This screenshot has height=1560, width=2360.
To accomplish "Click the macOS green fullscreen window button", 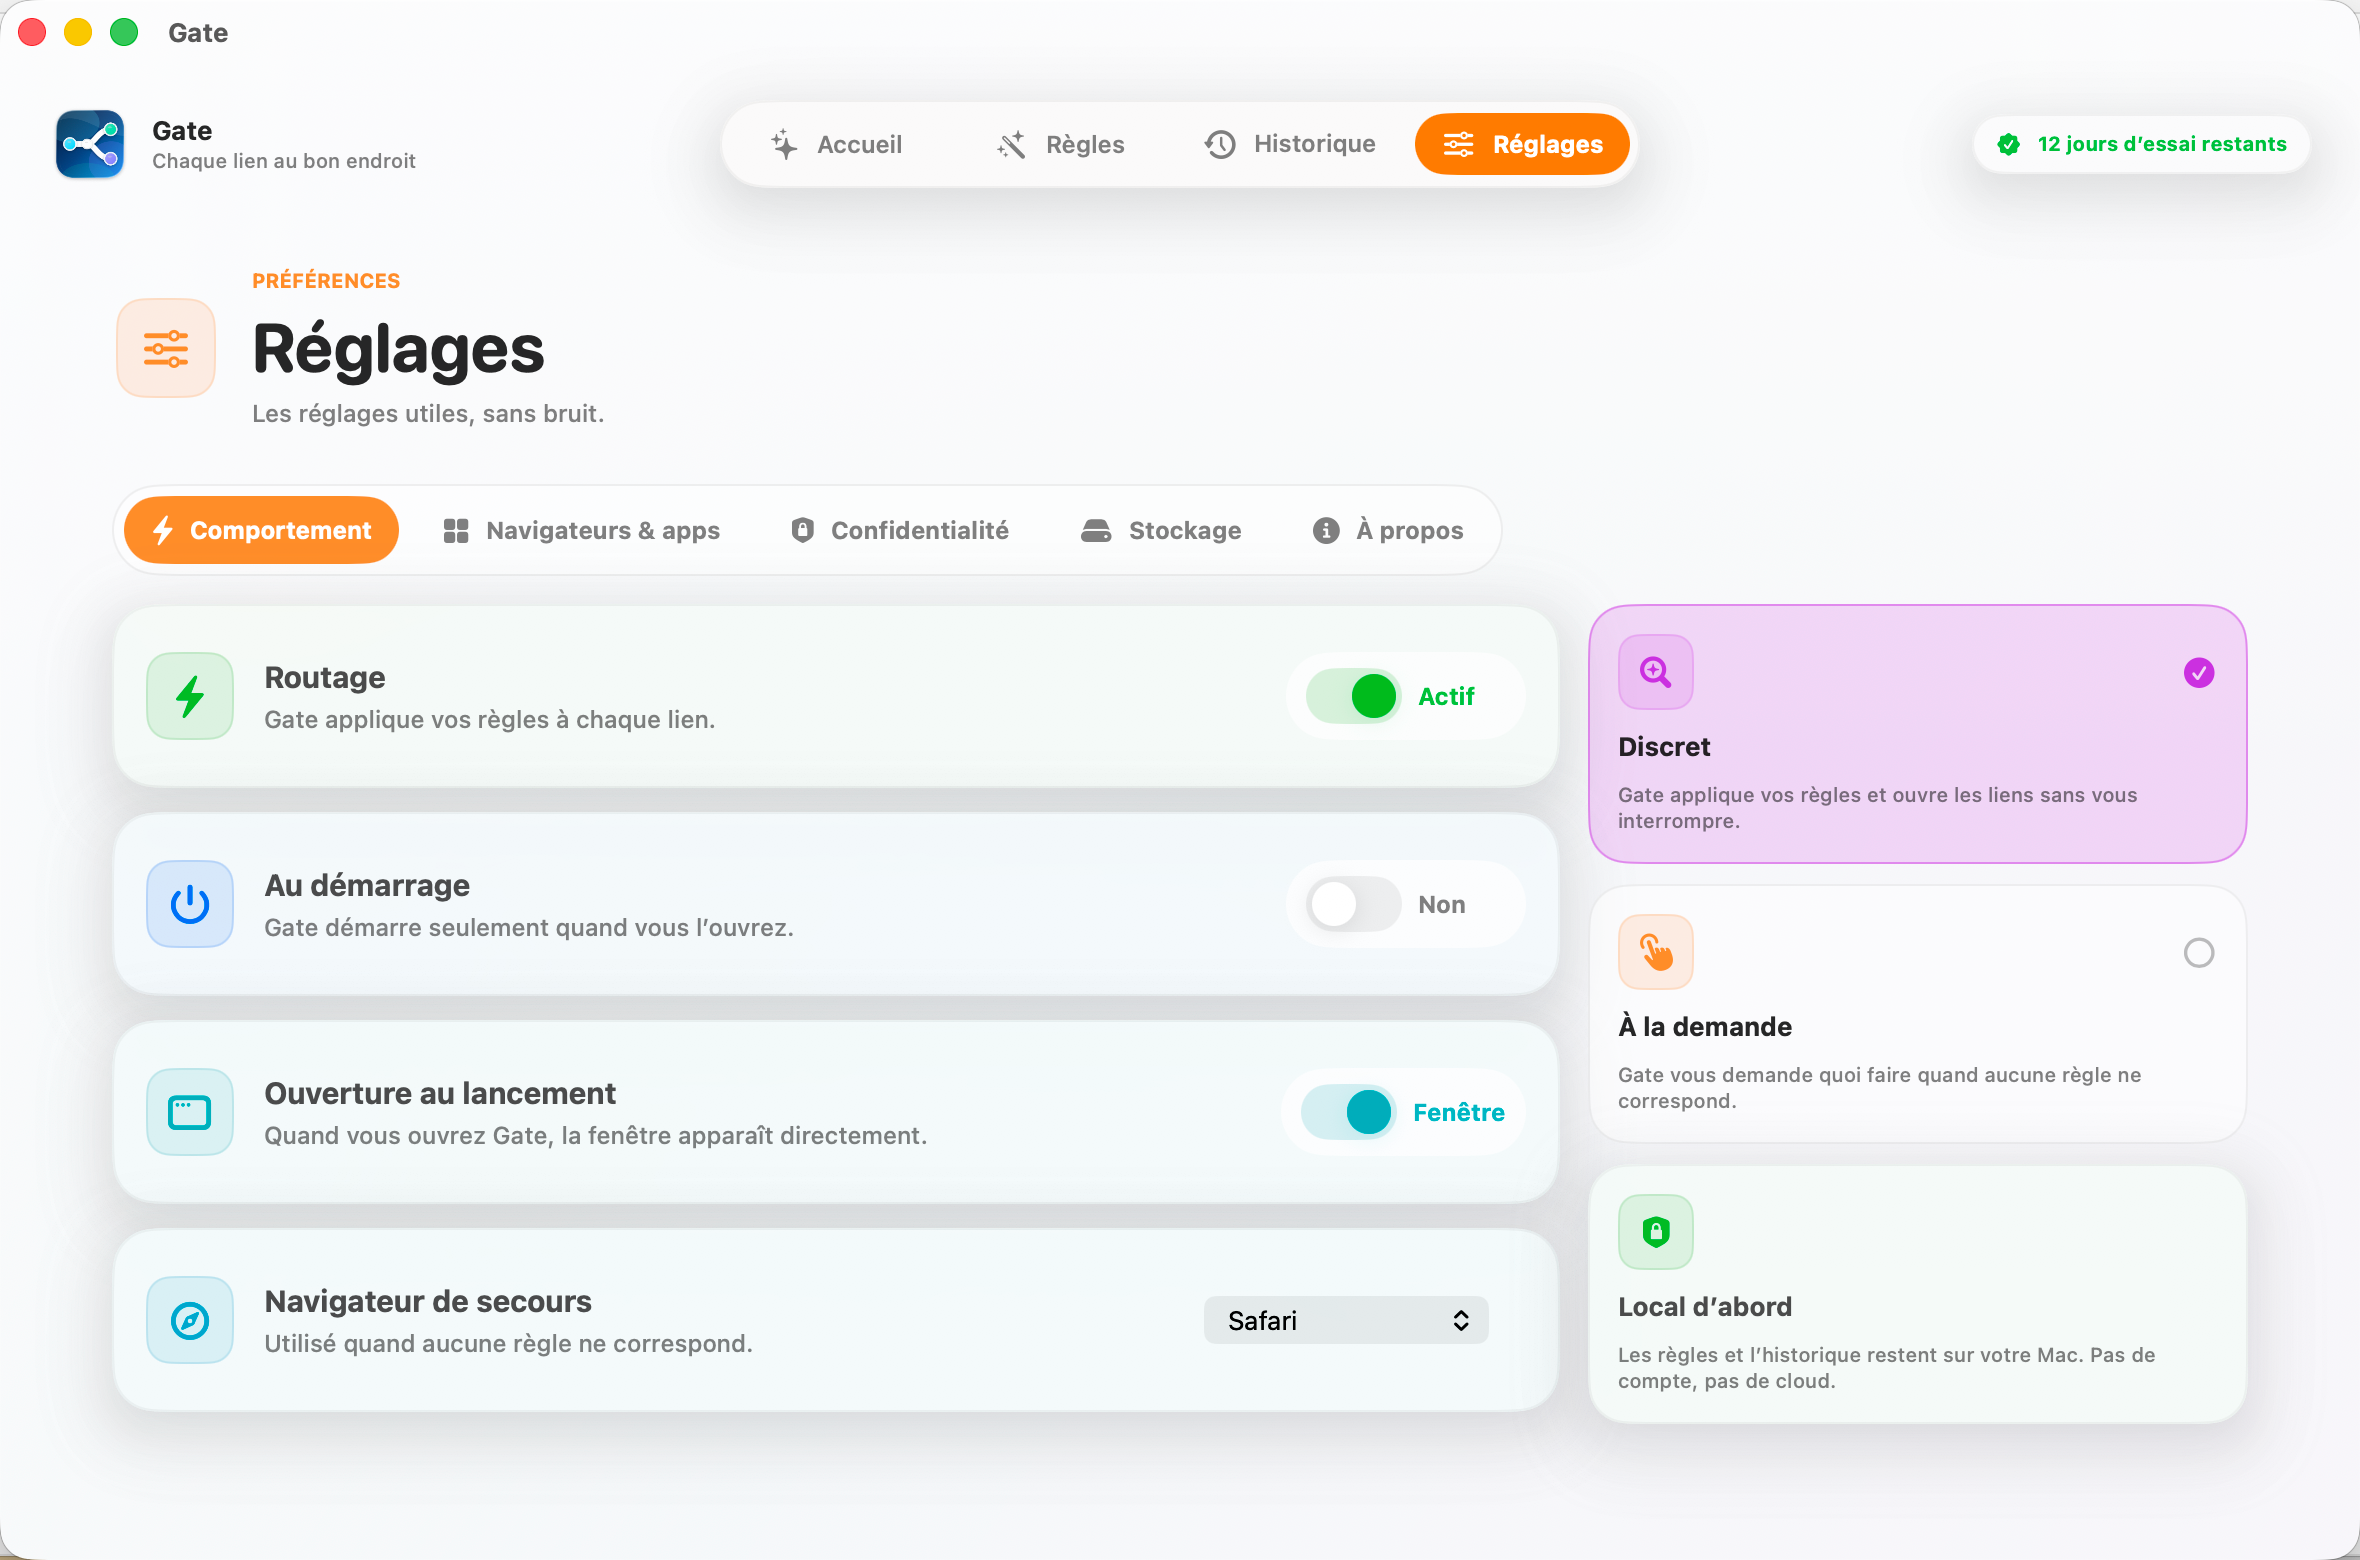I will (x=124, y=33).
